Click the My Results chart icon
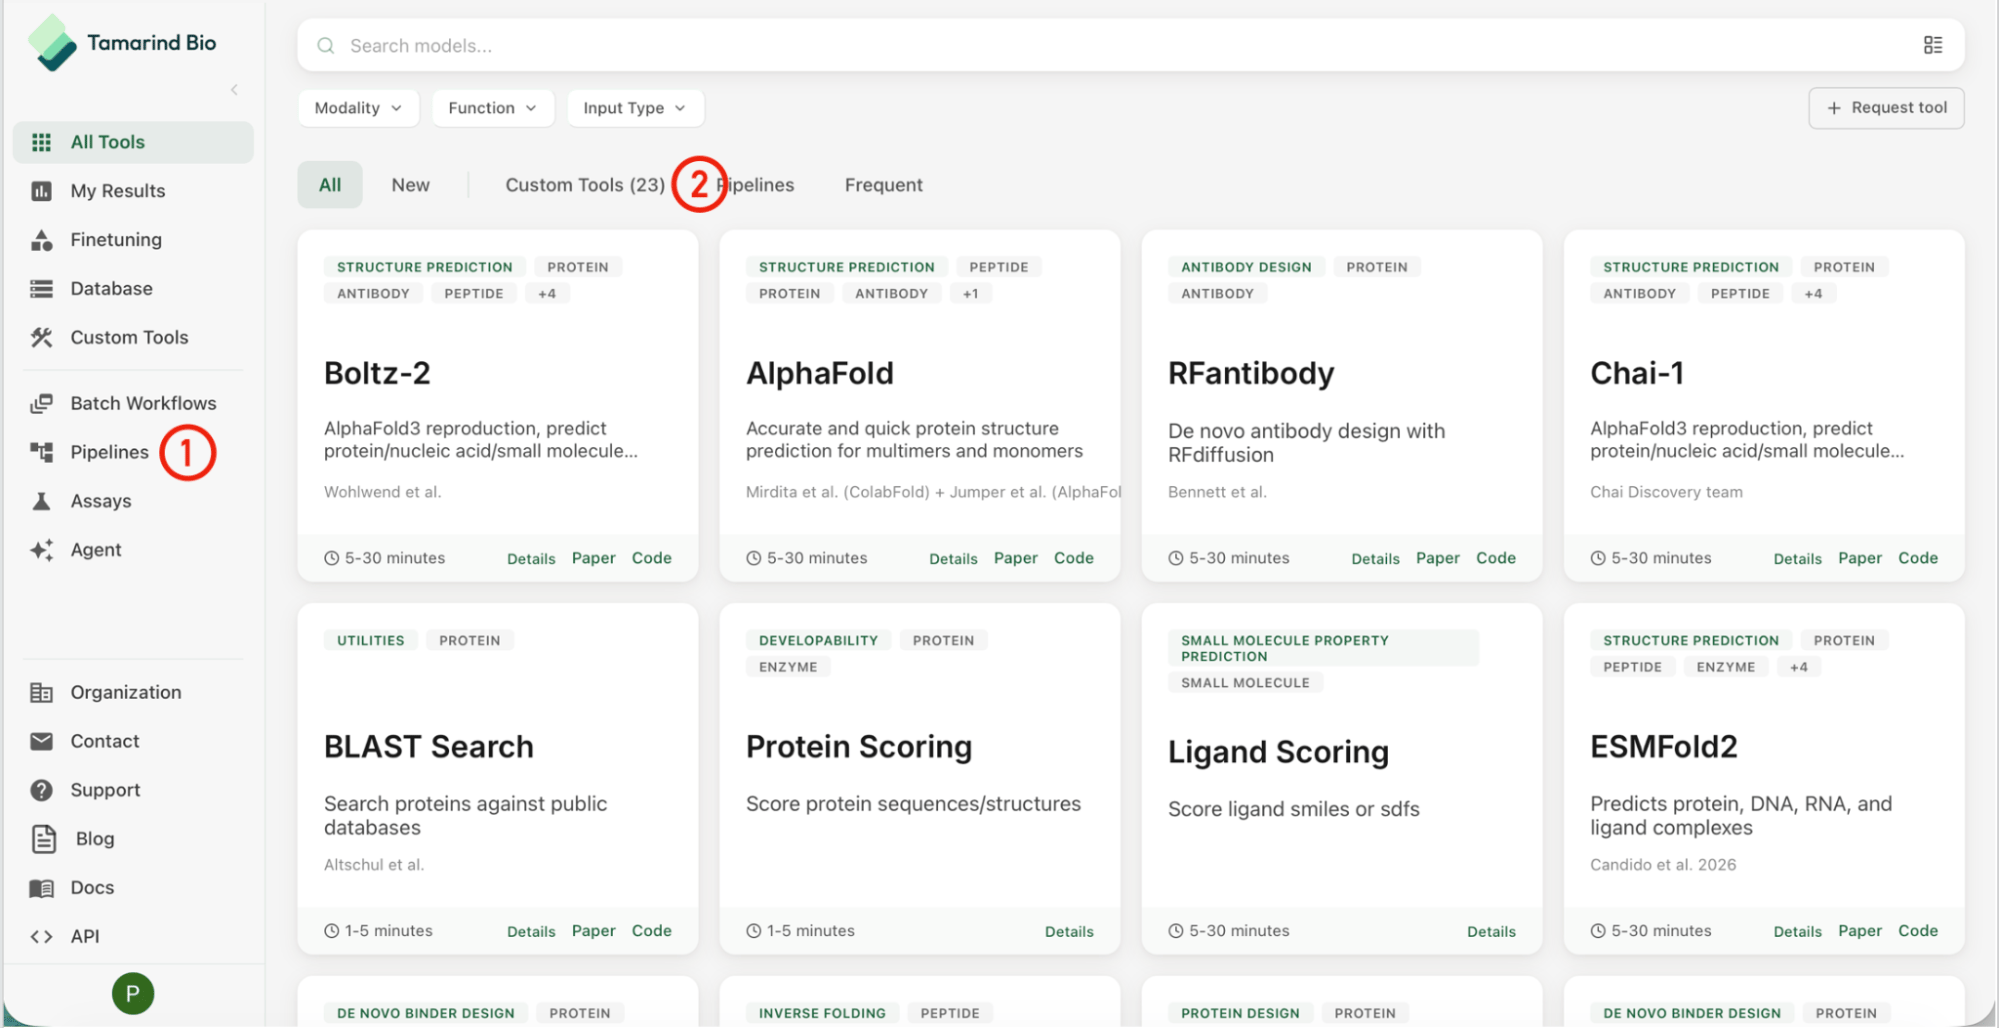Image resolution: width=1999 pixels, height=1029 pixels. click(41, 191)
